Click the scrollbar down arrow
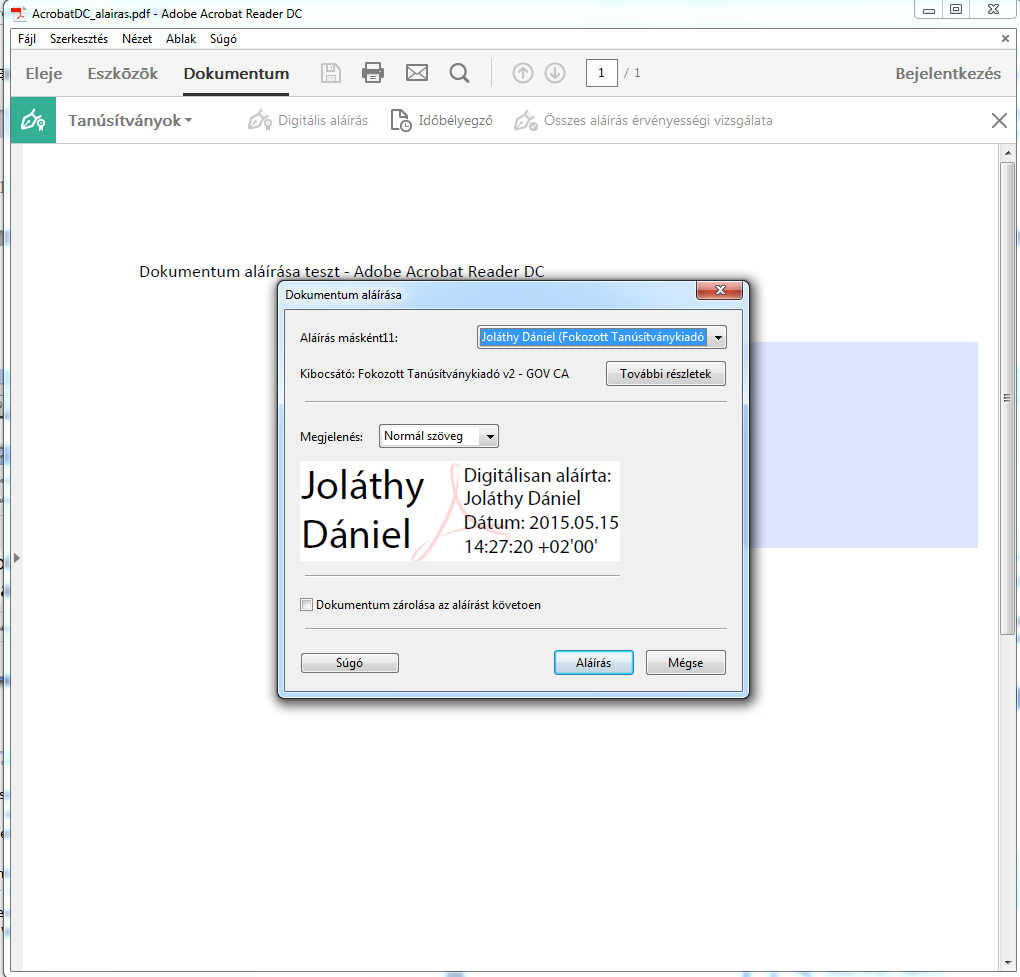This screenshot has width=1020, height=977. point(1008,962)
